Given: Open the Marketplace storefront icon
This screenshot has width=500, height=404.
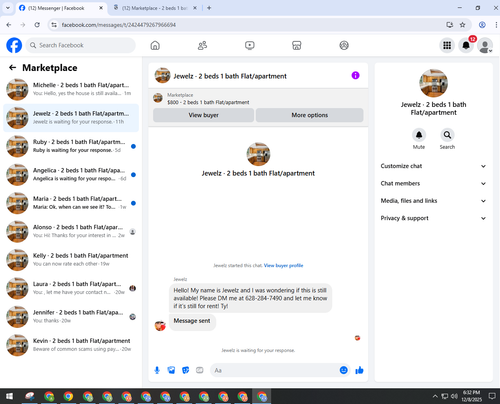Looking at the screenshot, I should pyautogui.click(x=297, y=45).
